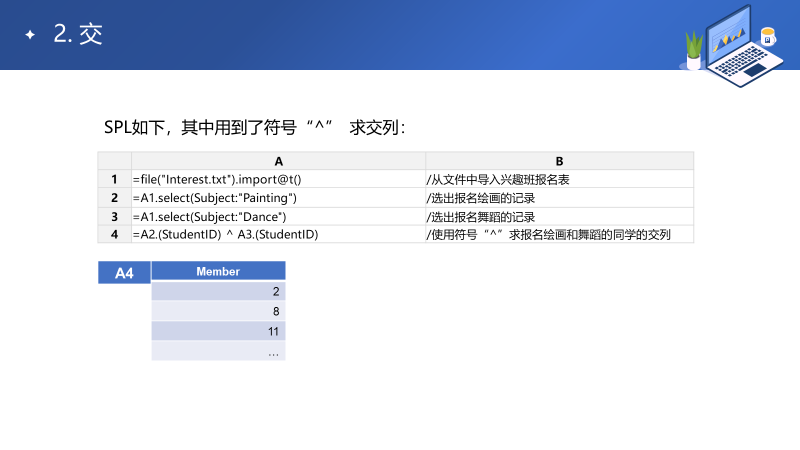This screenshot has height=450, width=800.
Task: Click the coffee mug illustration
Action: point(768,36)
